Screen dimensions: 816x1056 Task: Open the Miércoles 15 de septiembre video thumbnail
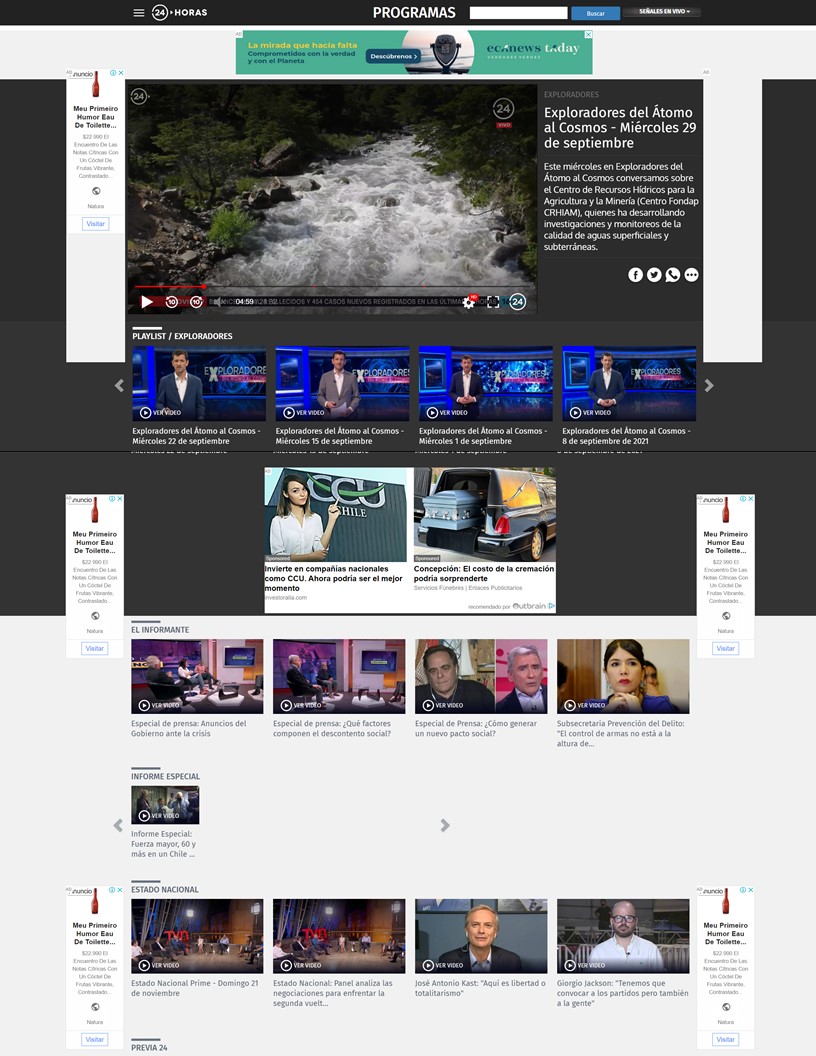point(342,383)
